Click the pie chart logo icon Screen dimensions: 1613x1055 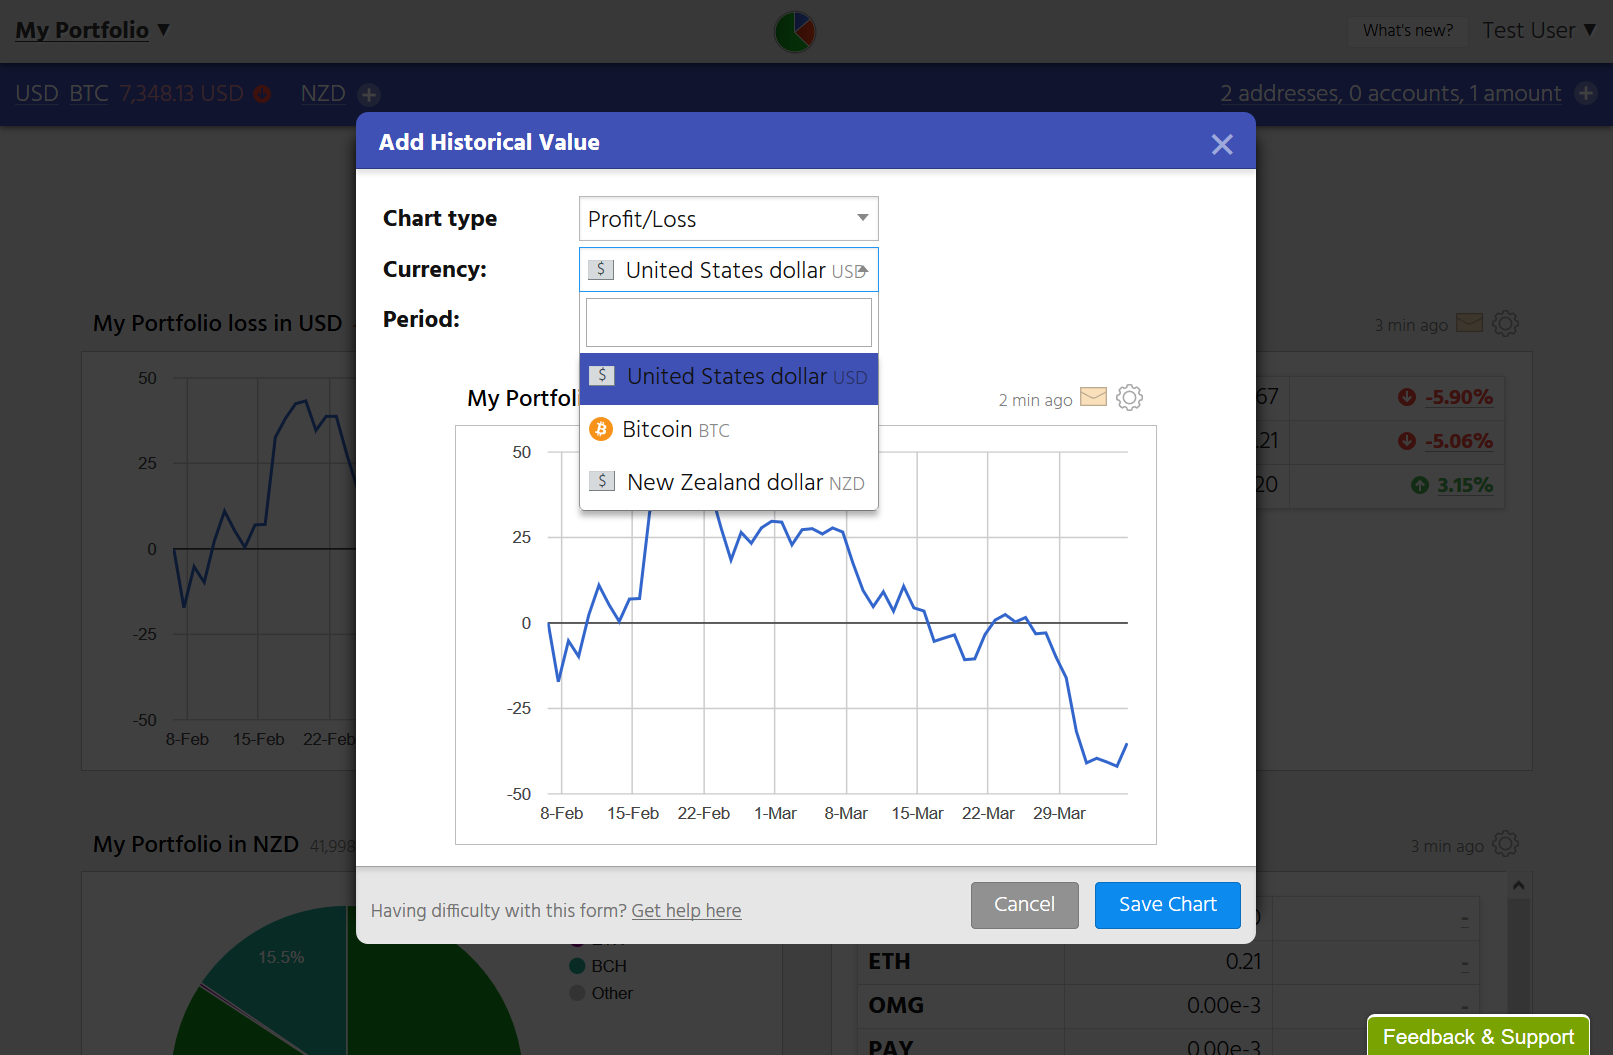coord(795,32)
